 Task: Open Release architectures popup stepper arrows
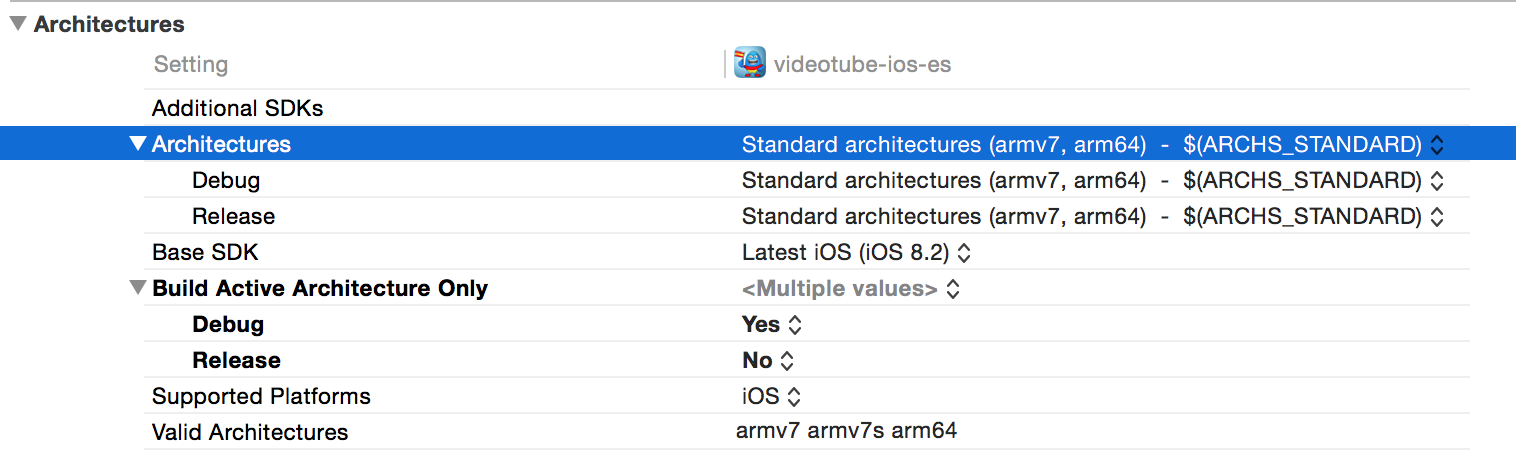tap(1437, 217)
